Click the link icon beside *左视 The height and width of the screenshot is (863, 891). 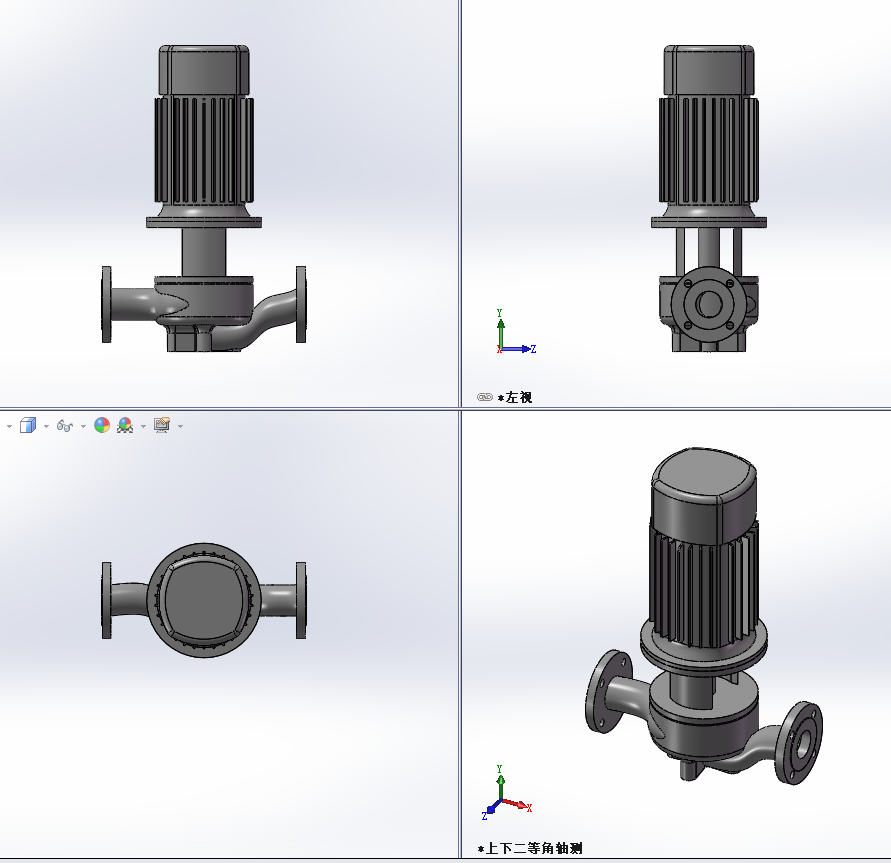[485, 397]
